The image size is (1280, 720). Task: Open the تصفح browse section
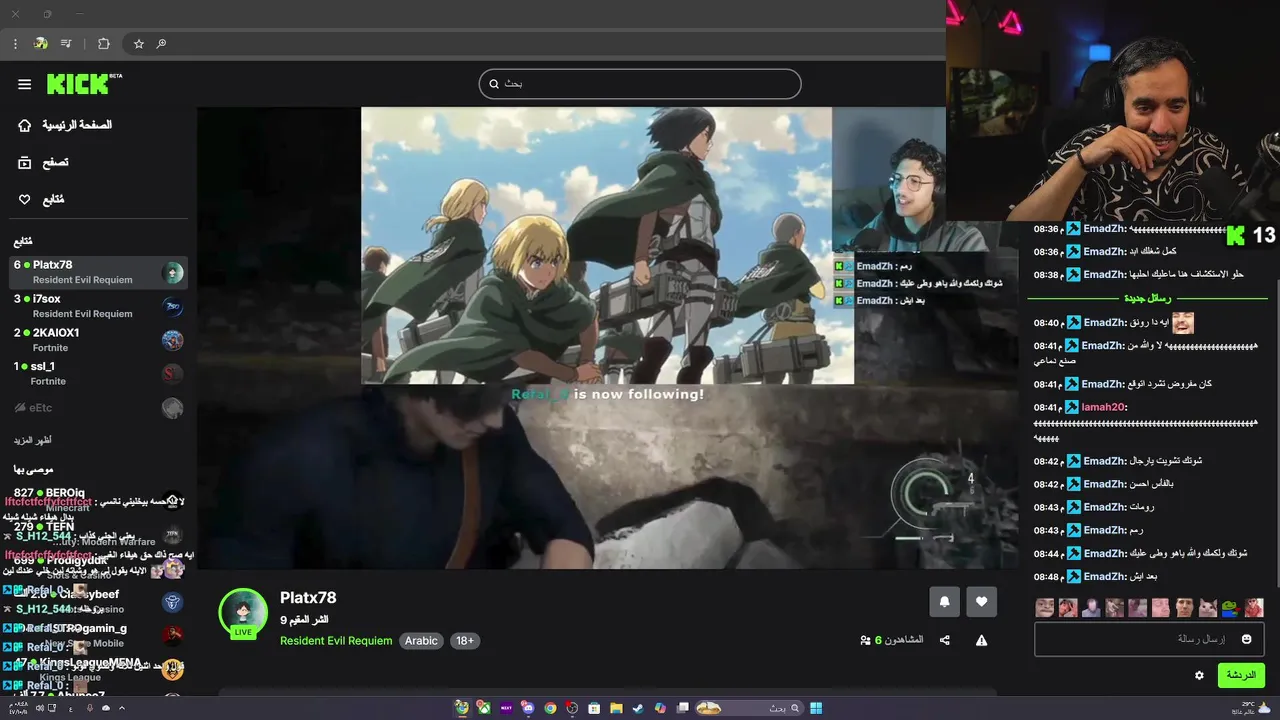coord(44,162)
